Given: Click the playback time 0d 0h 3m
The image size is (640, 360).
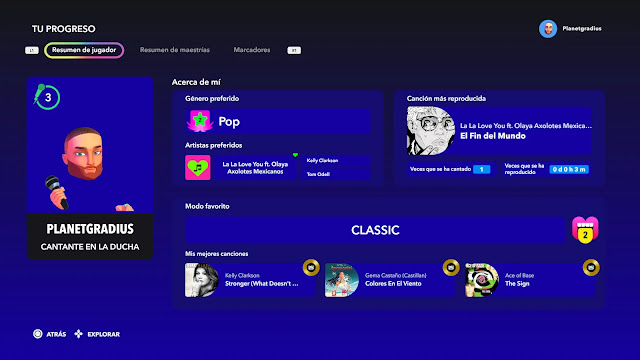Looking at the screenshot, I should [x=569, y=169].
